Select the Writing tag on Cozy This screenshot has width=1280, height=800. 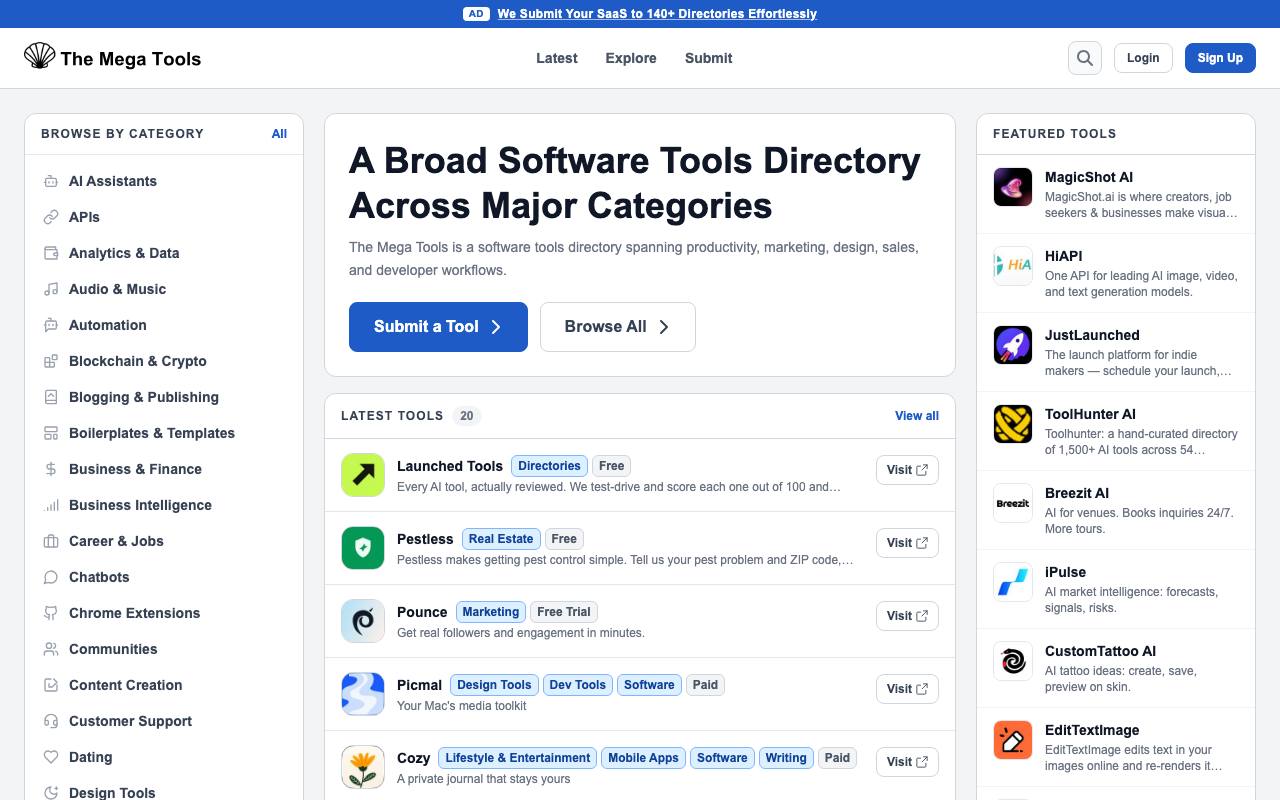pos(786,758)
